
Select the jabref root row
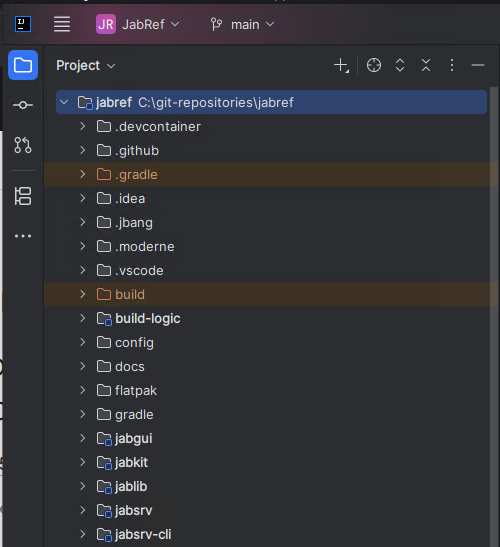pyautogui.click(x=271, y=102)
